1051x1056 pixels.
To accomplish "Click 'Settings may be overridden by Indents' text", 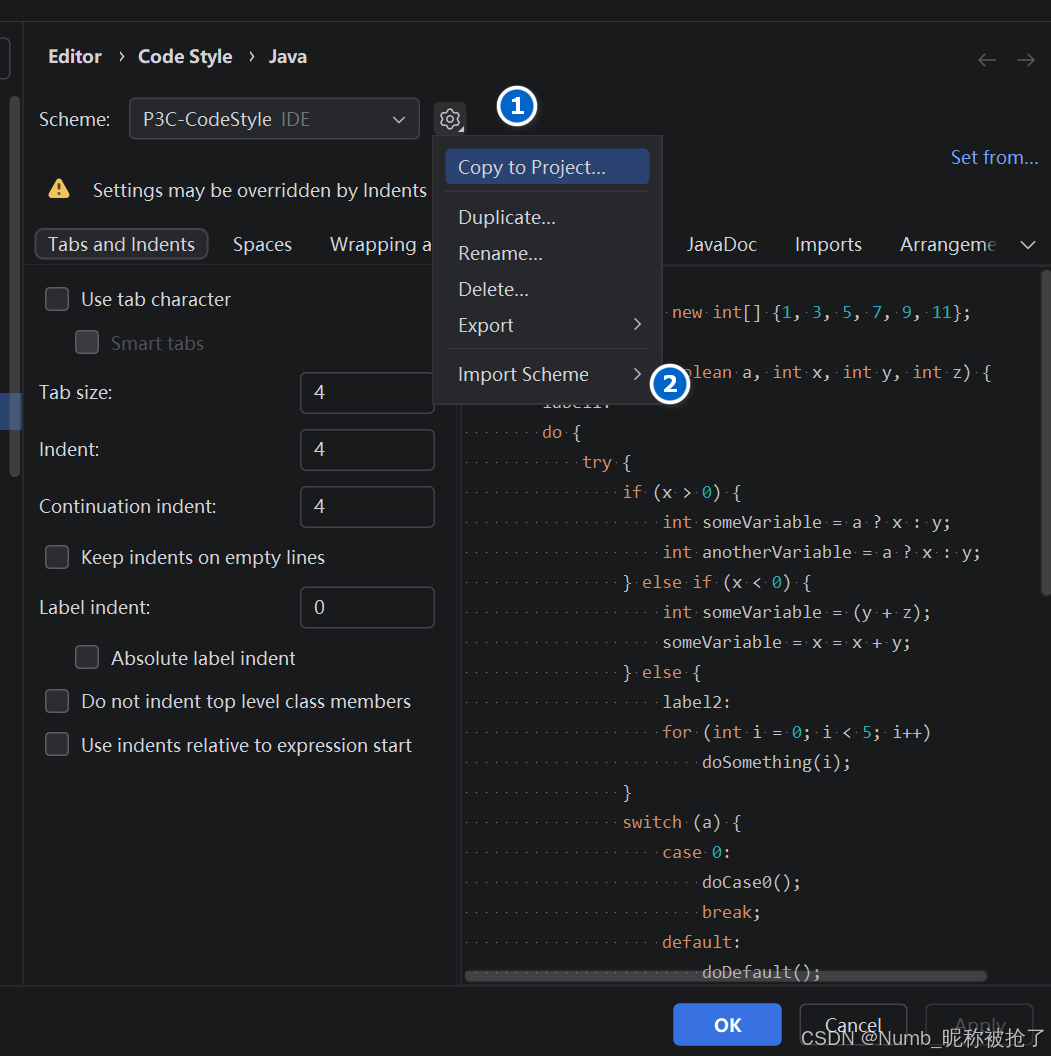I will coord(260,191).
